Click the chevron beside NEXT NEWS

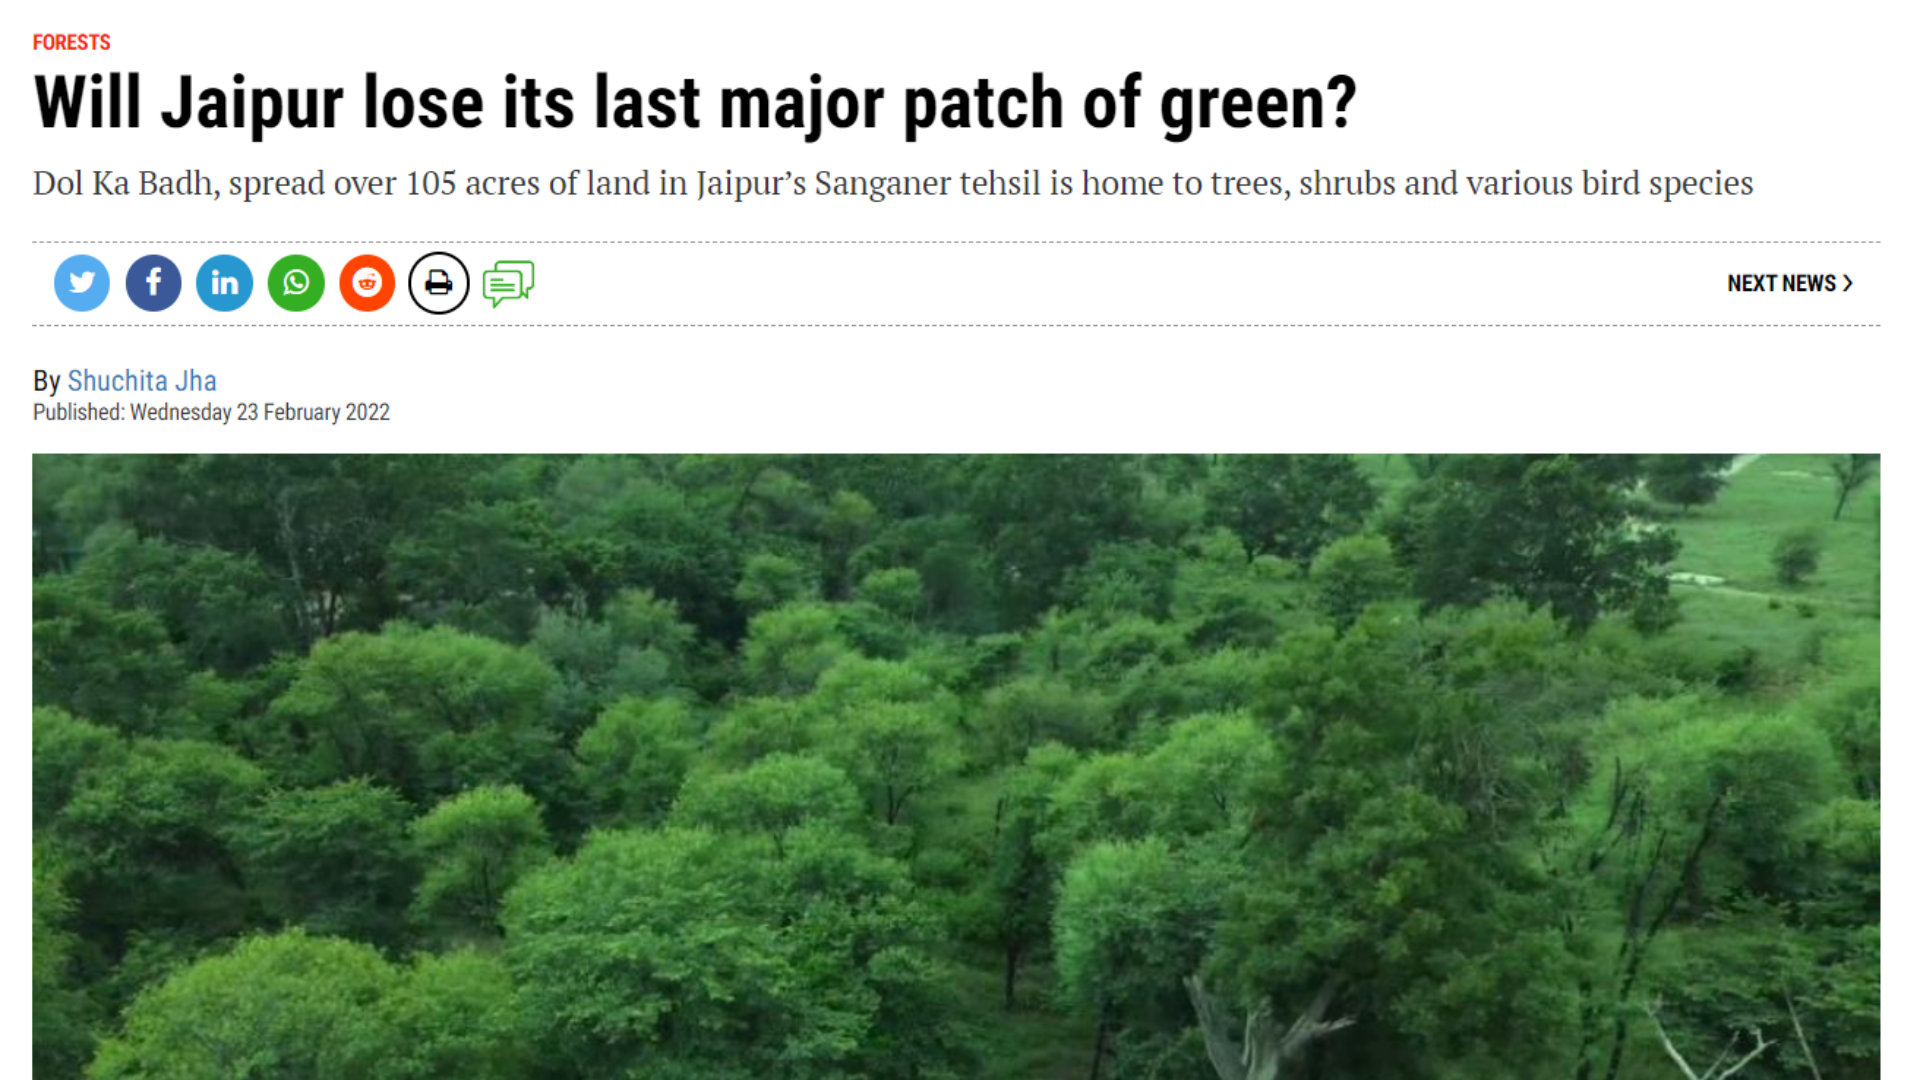pos(1848,283)
